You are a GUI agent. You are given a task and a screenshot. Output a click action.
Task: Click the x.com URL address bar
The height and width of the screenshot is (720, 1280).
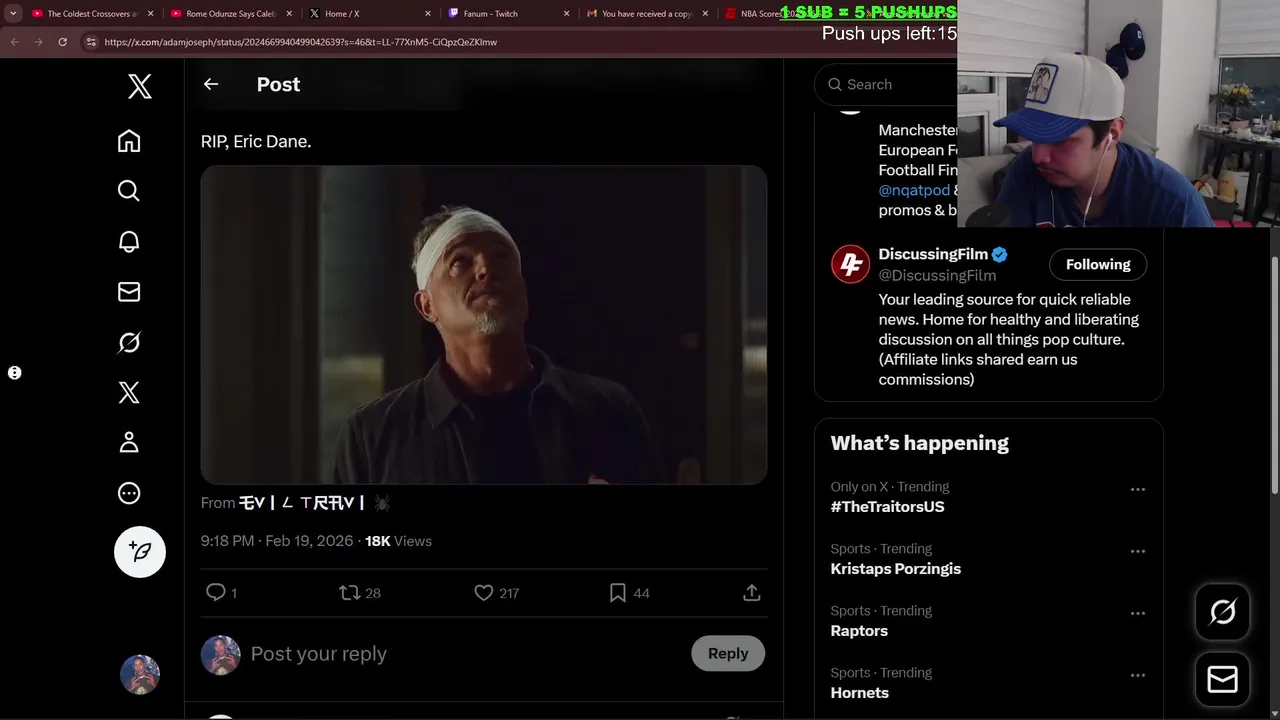pos(300,42)
